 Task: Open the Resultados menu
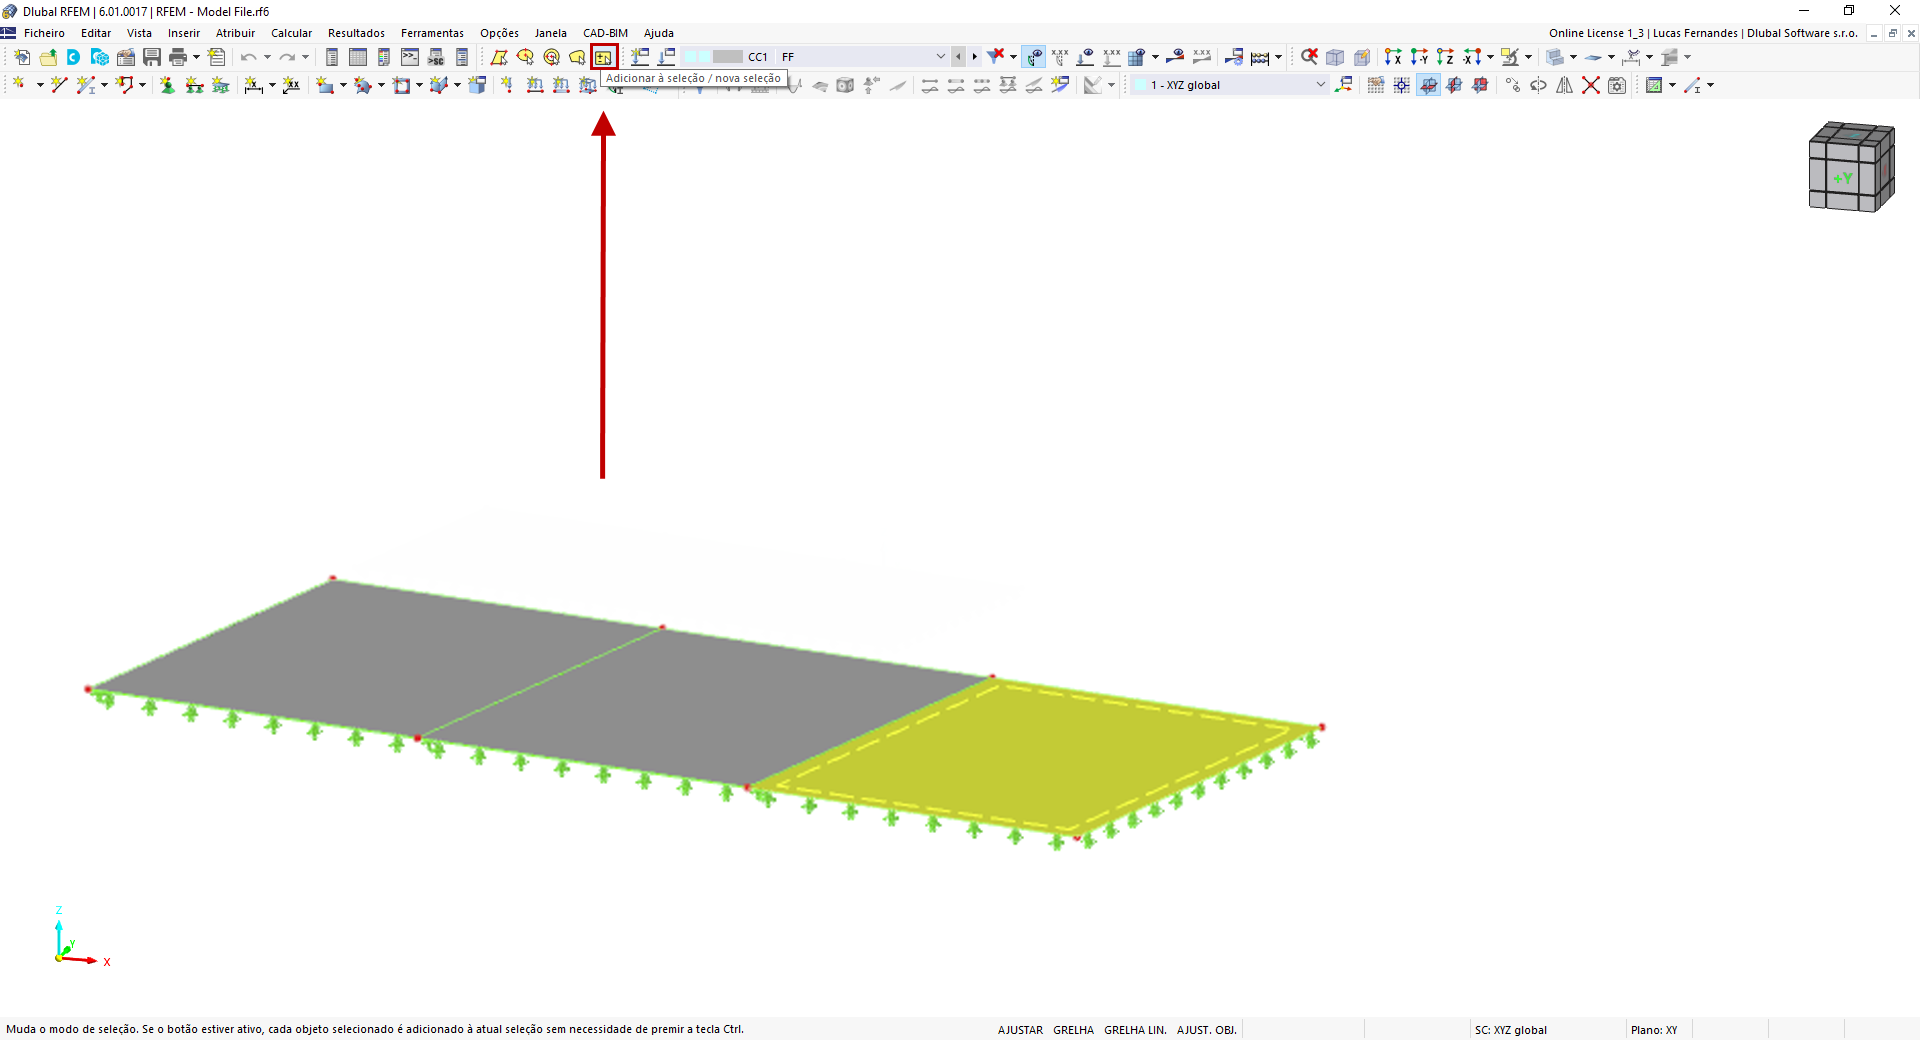(356, 33)
